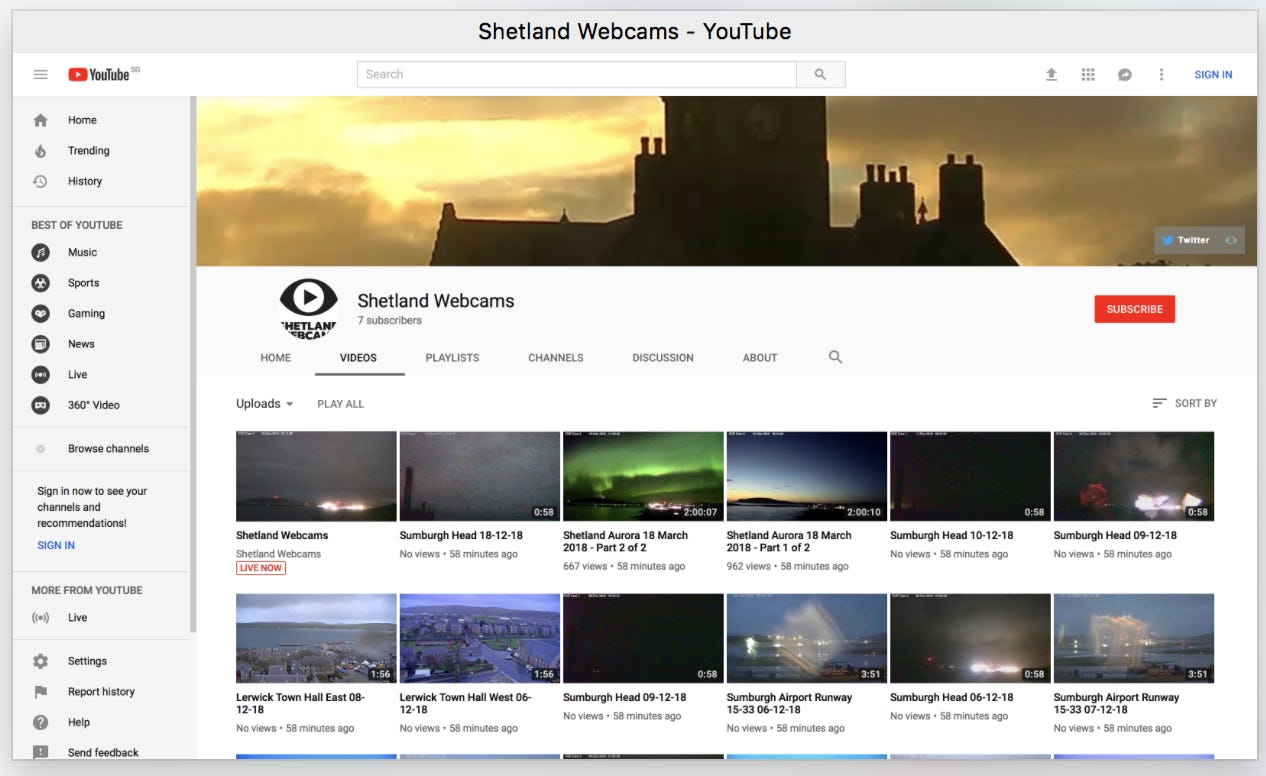Click the red Subscribe button
Viewport: 1266px width, 776px height.
pyautogui.click(x=1135, y=309)
